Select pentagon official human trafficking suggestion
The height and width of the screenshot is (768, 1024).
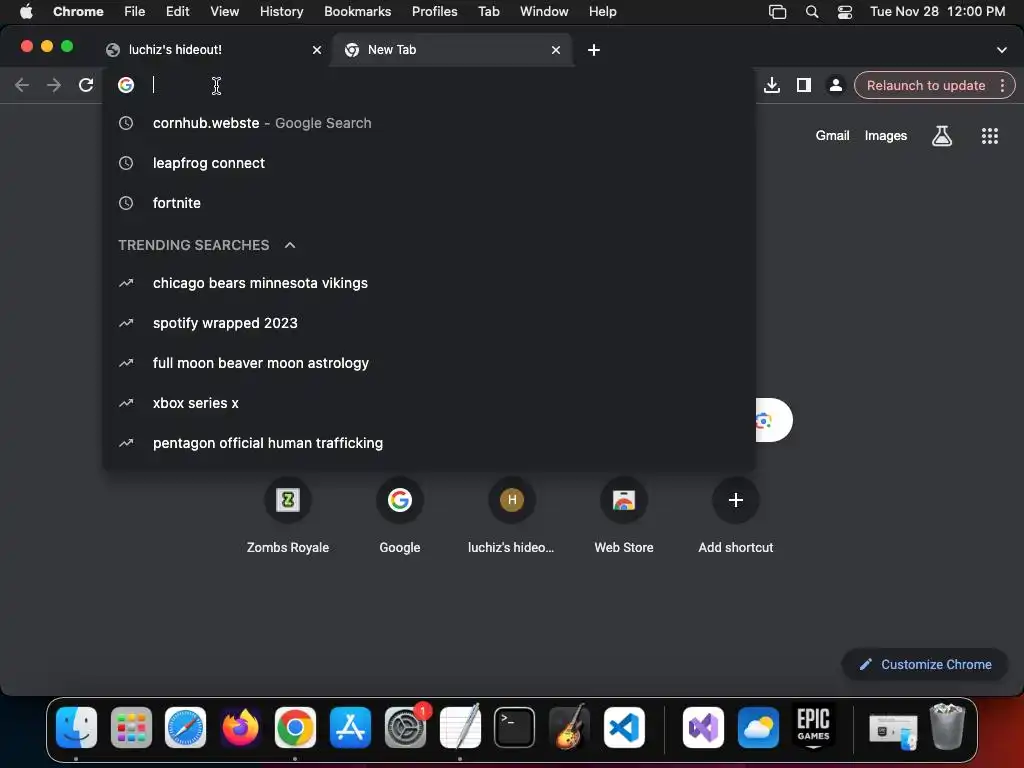[x=429, y=443]
